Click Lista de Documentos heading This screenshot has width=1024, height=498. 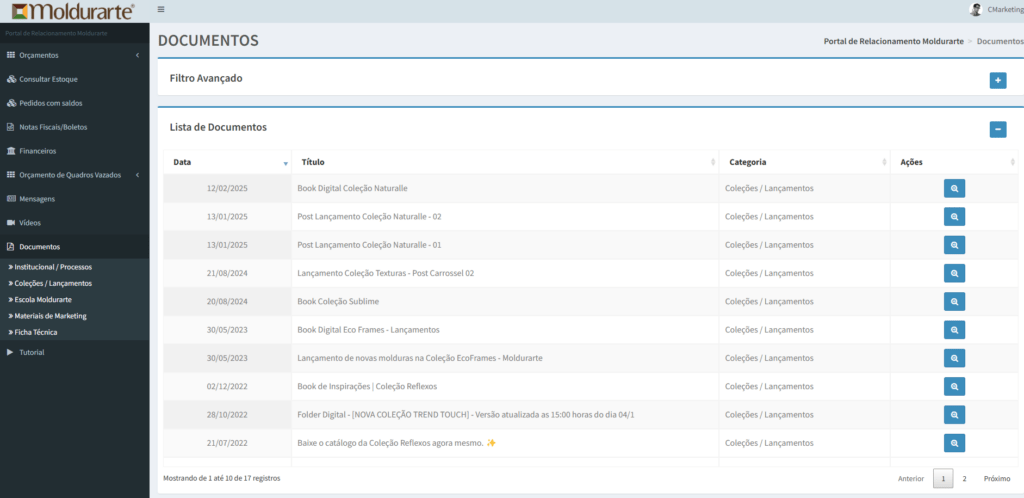[218, 127]
